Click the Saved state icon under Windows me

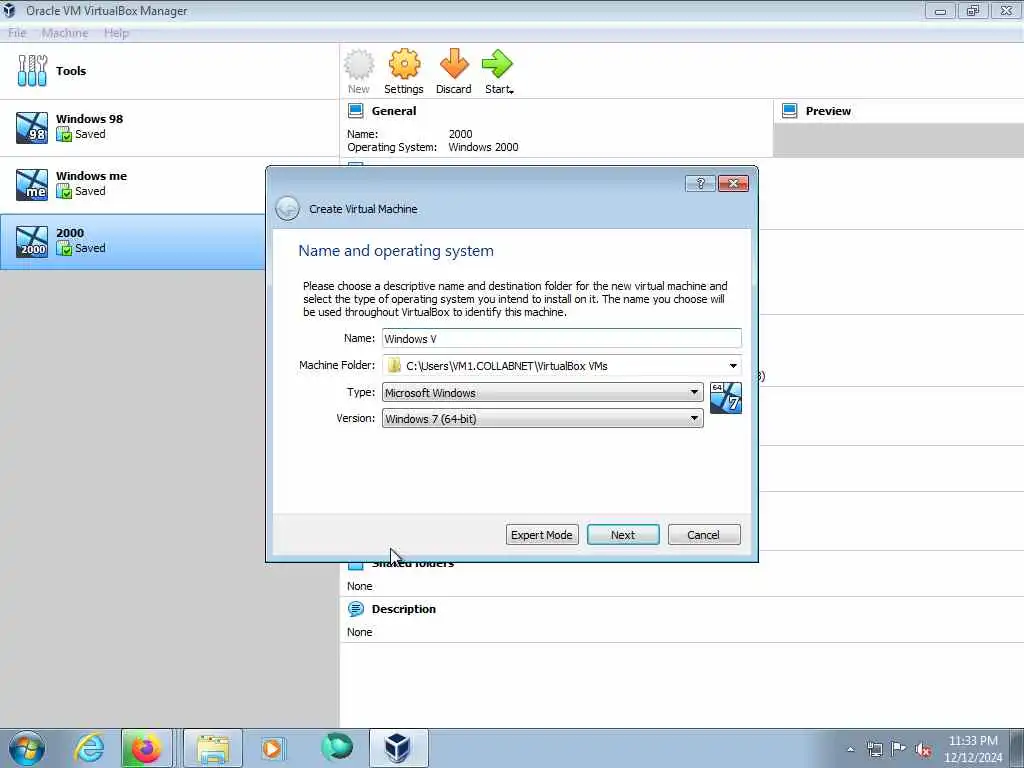coord(64,191)
